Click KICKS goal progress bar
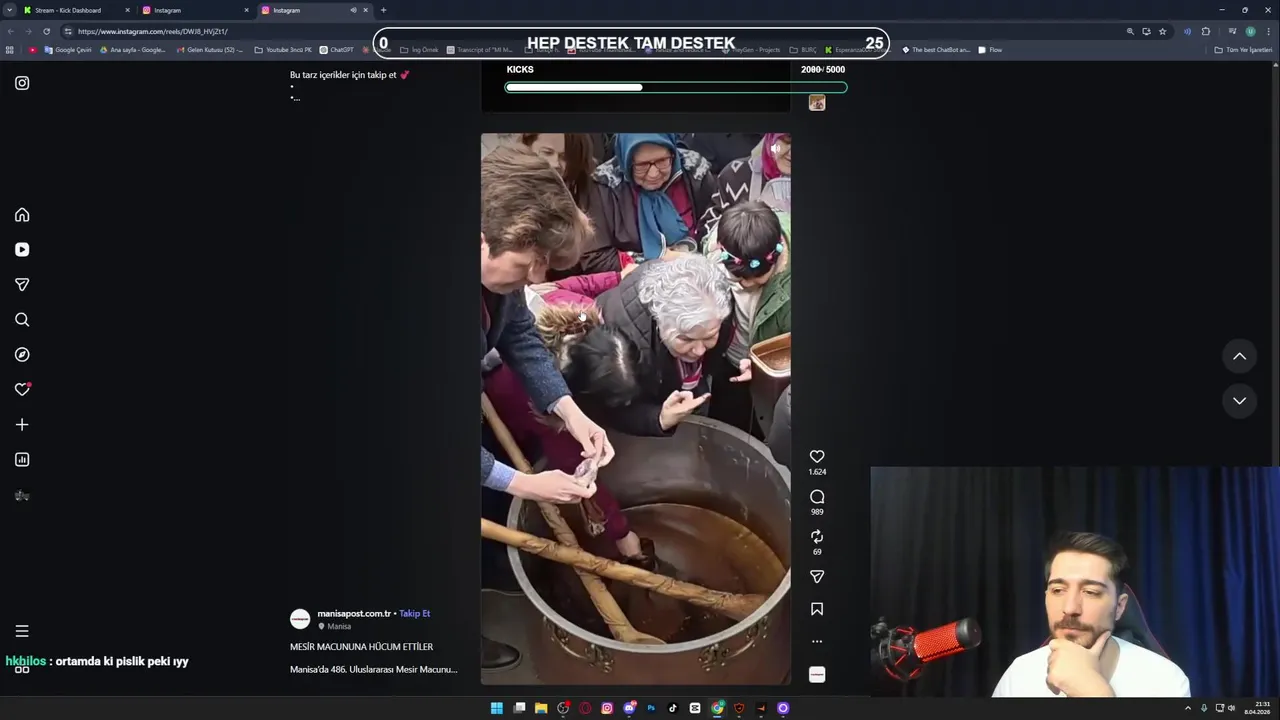Viewport: 1280px width, 720px height. (676, 87)
